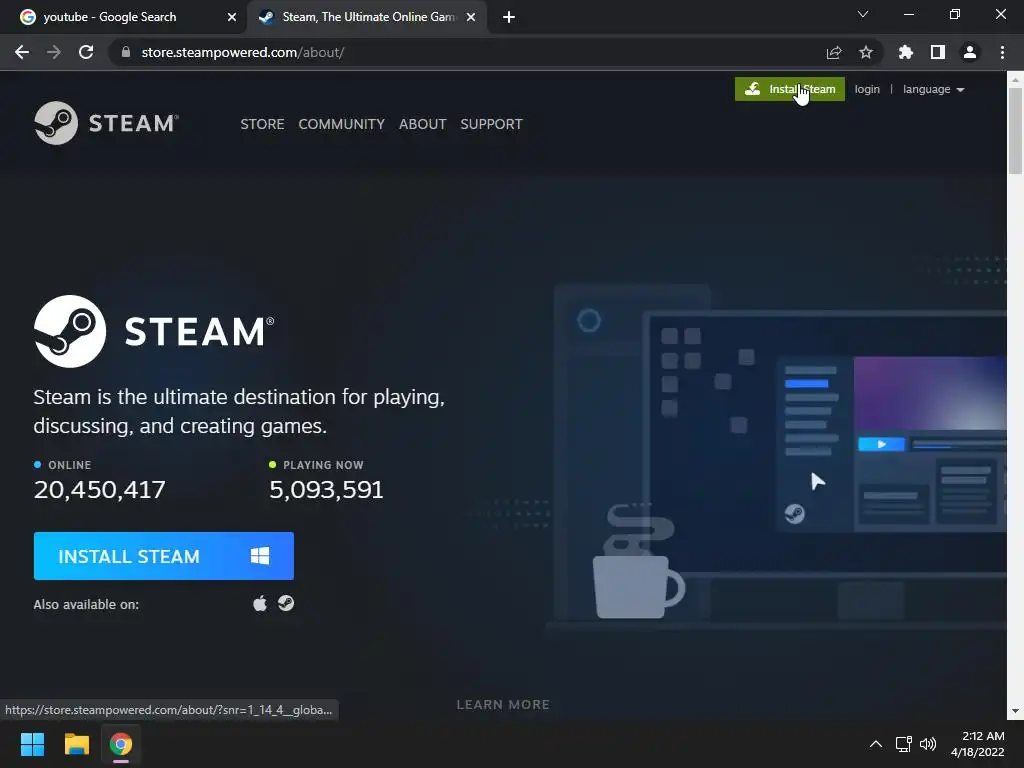This screenshot has width=1024, height=768.
Task: Click the 'Also available on:' text
Action: 86,604
